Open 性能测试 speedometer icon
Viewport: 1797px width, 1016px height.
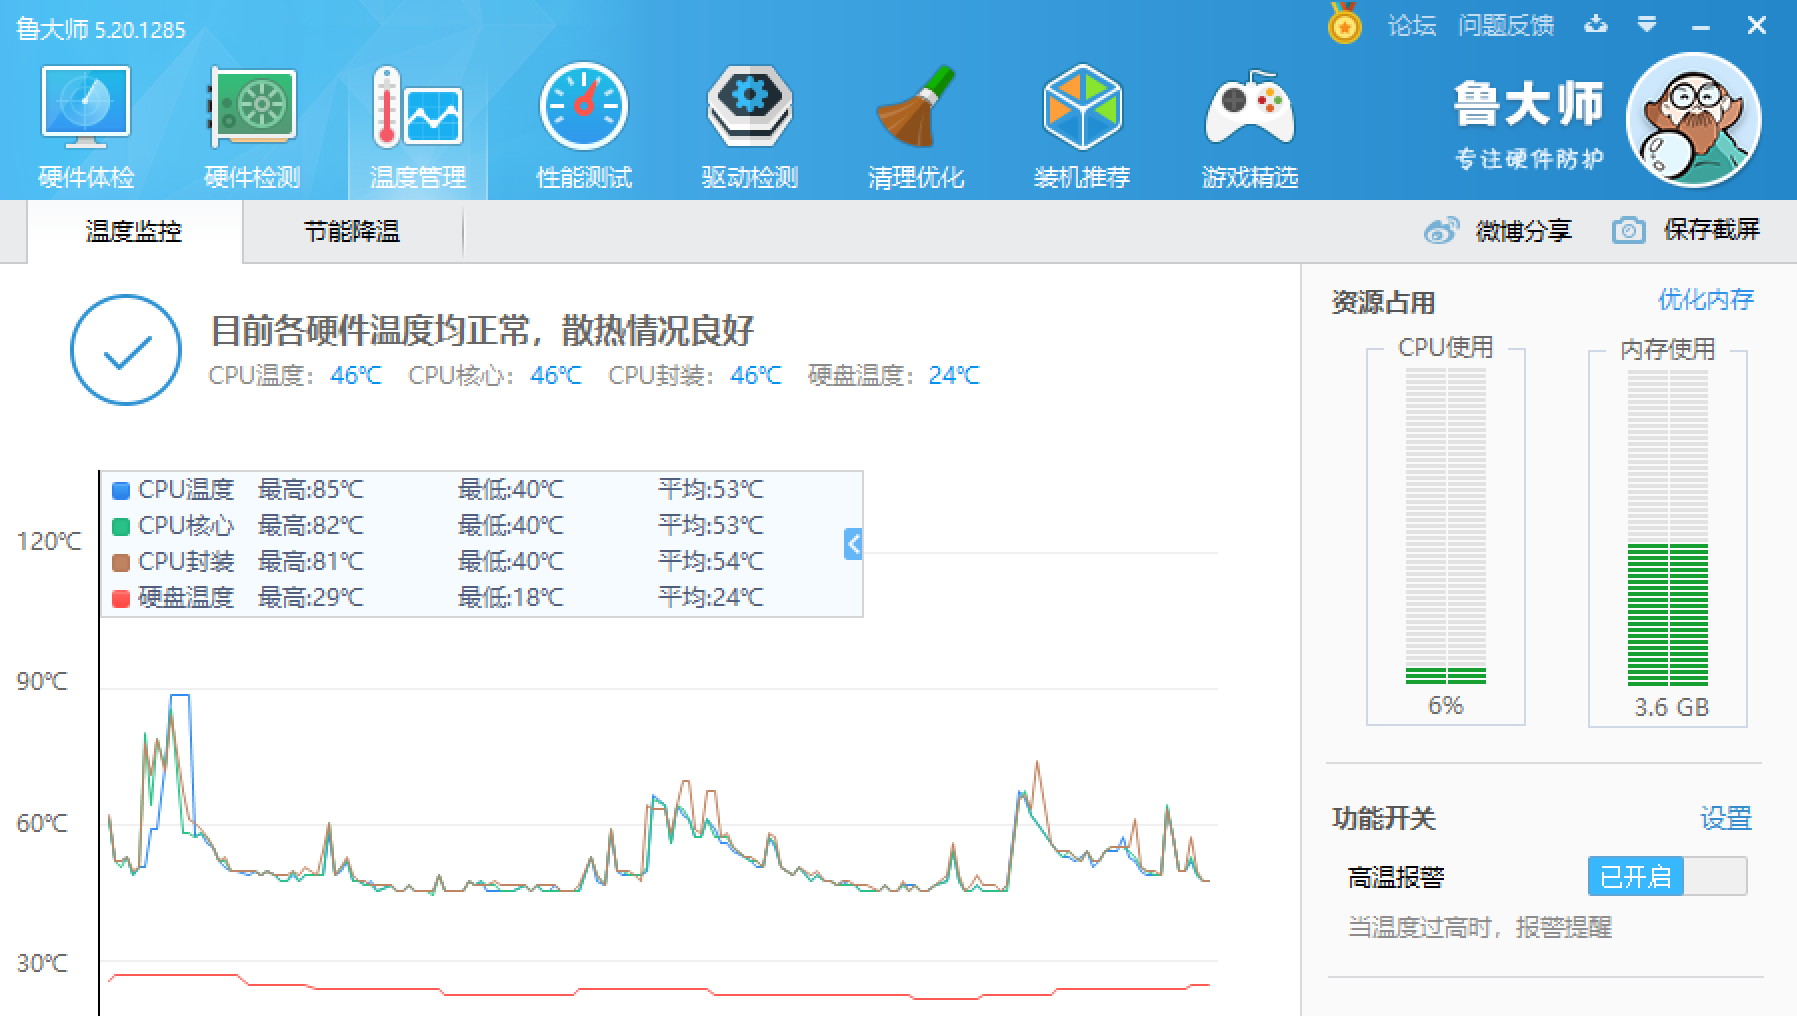[584, 107]
